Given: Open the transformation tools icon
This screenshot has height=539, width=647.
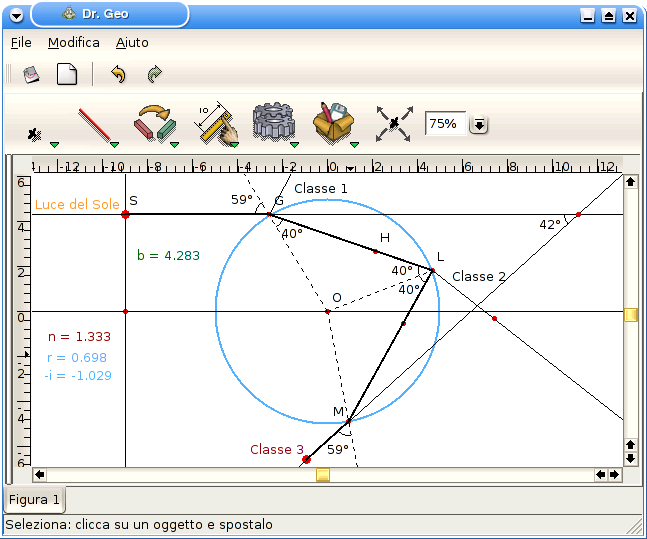Looking at the screenshot, I should [156, 124].
